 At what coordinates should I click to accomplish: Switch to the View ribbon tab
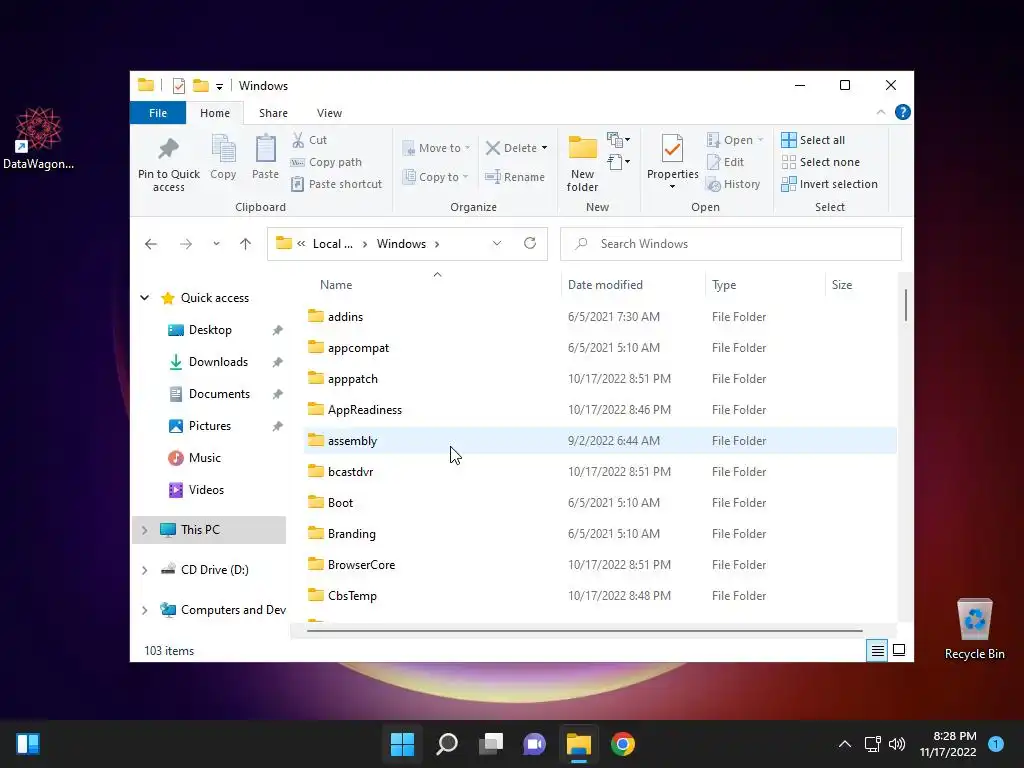[x=329, y=113]
